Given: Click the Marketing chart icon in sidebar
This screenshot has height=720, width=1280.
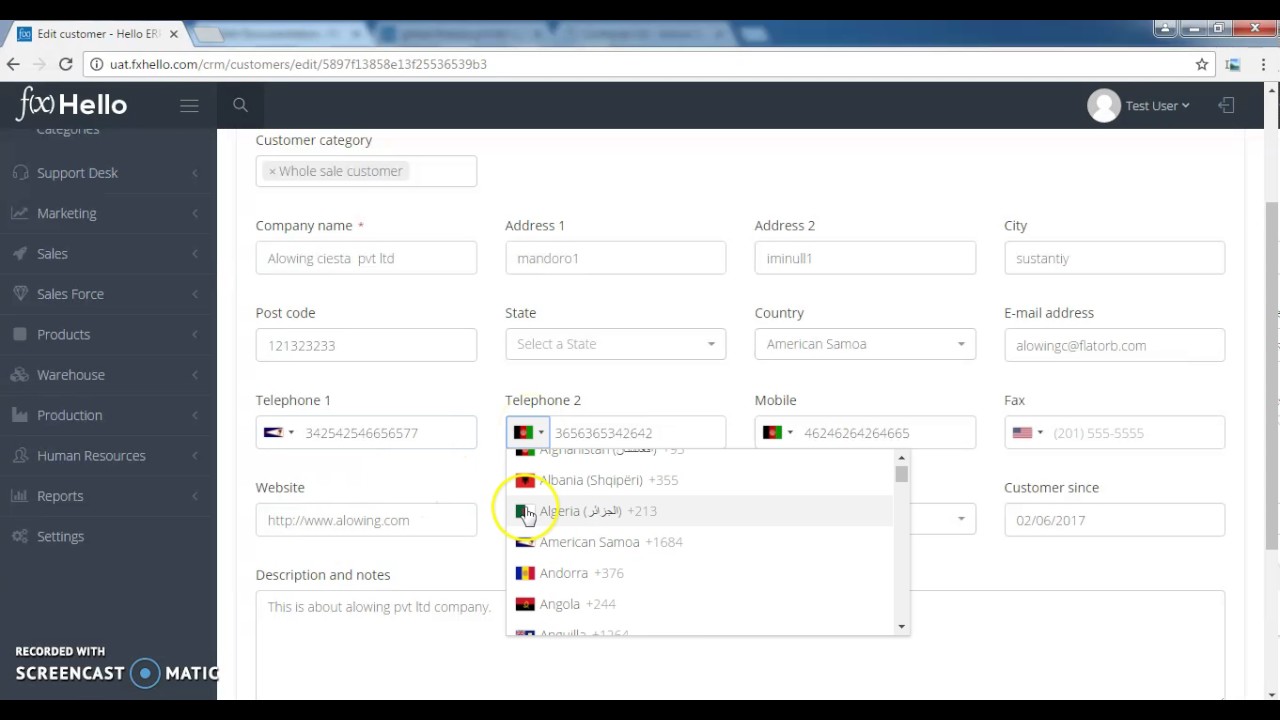Looking at the screenshot, I should click(x=20, y=213).
